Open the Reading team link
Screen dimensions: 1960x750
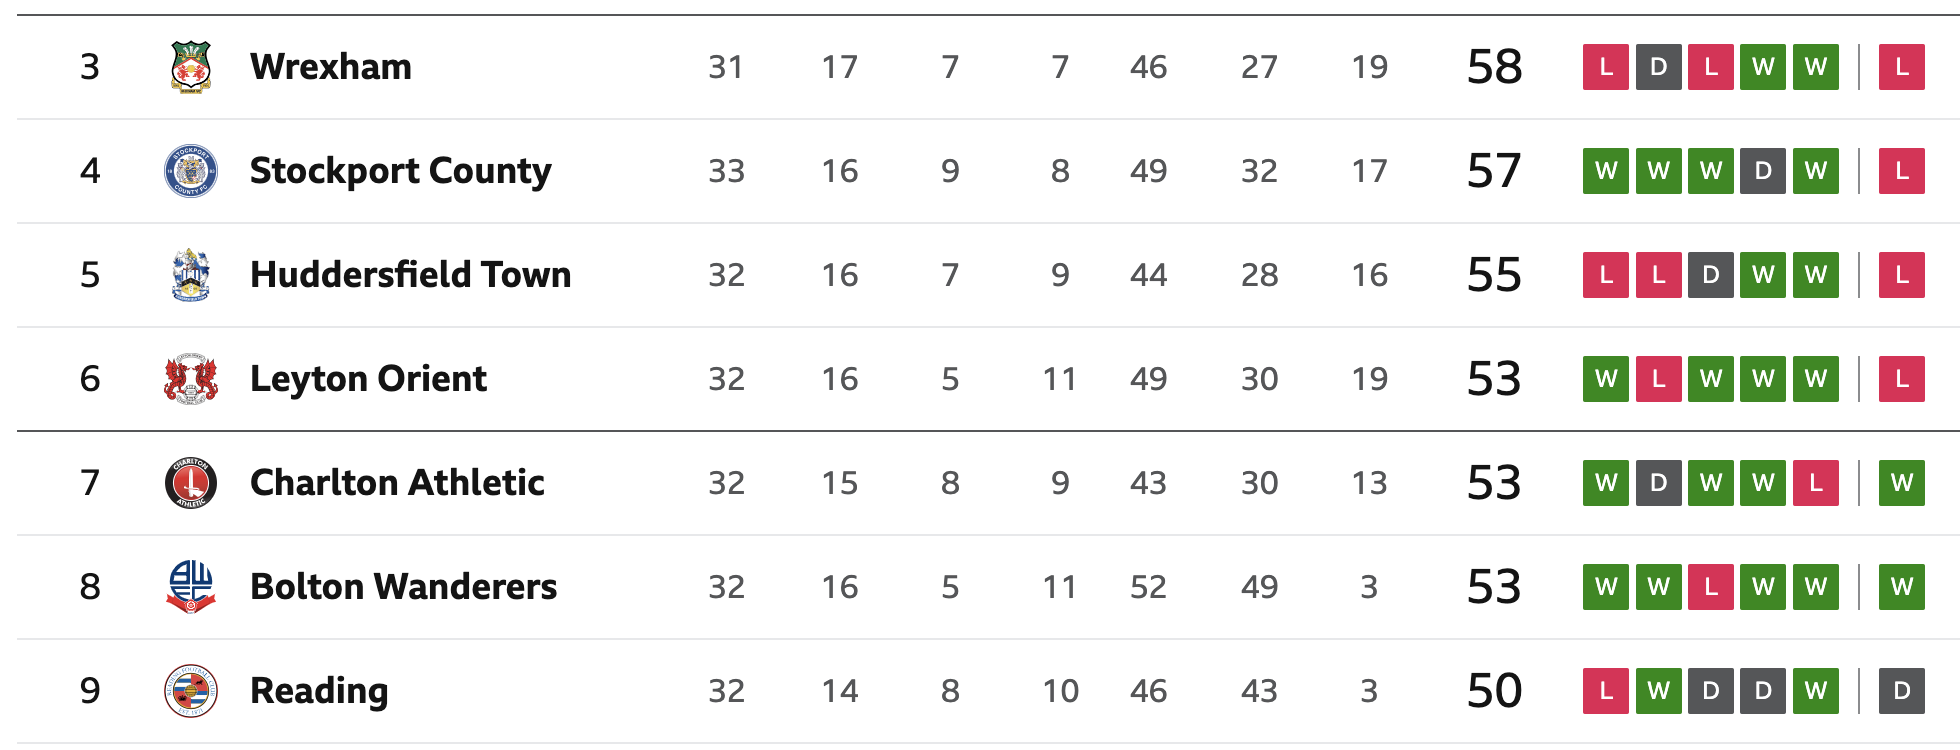[x=319, y=691]
